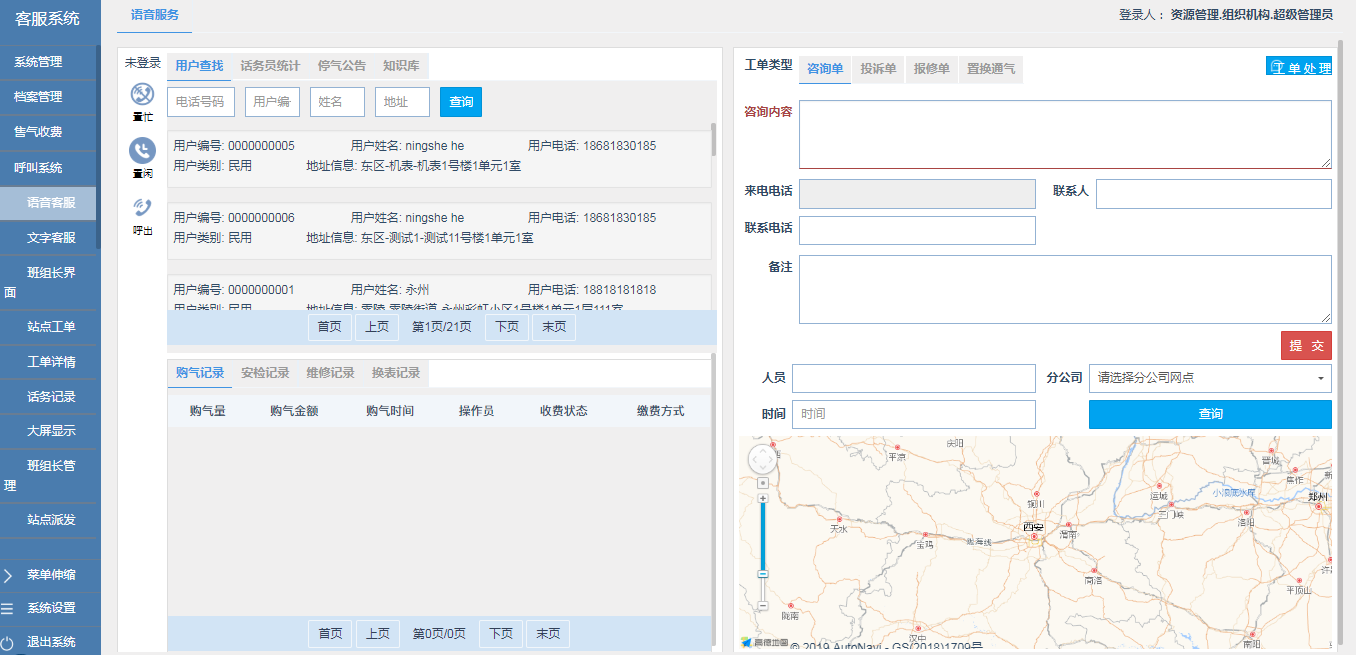This screenshot has height=655, width=1356.
Task: Click the user list scrollbar
Action: (714, 140)
